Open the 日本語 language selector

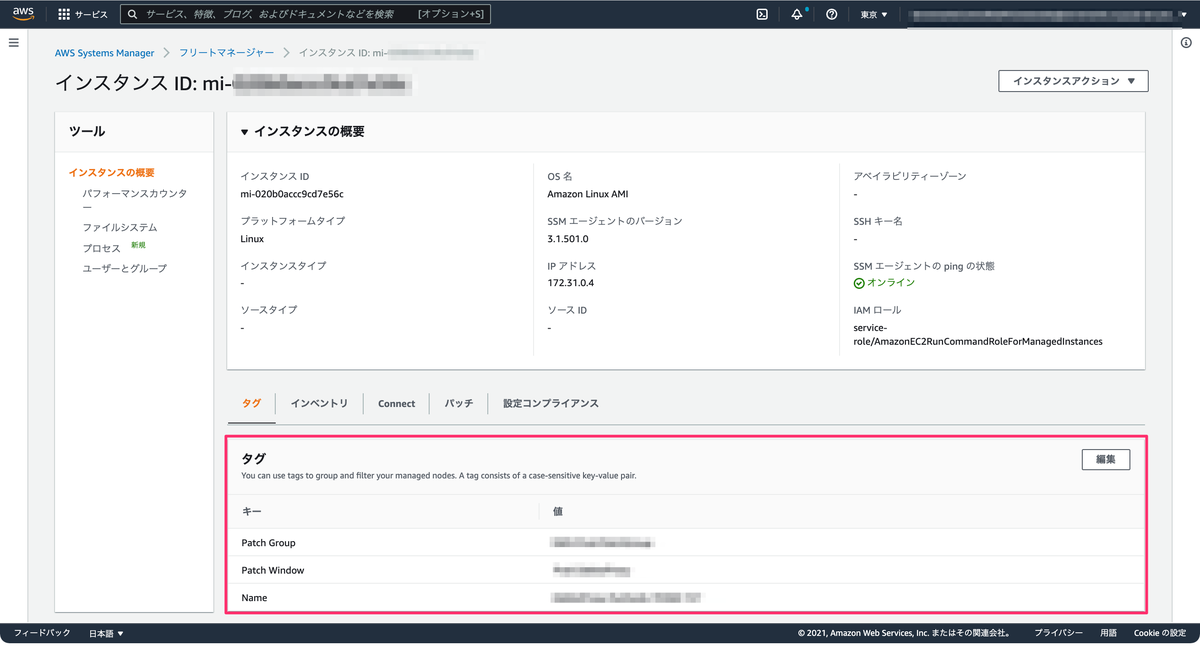click(x=107, y=633)
